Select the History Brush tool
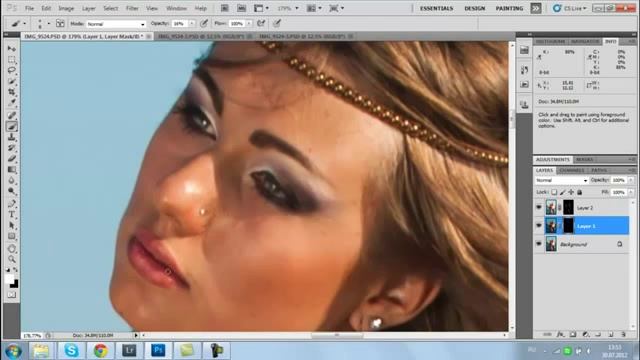Viewport: 640px width, 360px height. click(x=11, y=148)
